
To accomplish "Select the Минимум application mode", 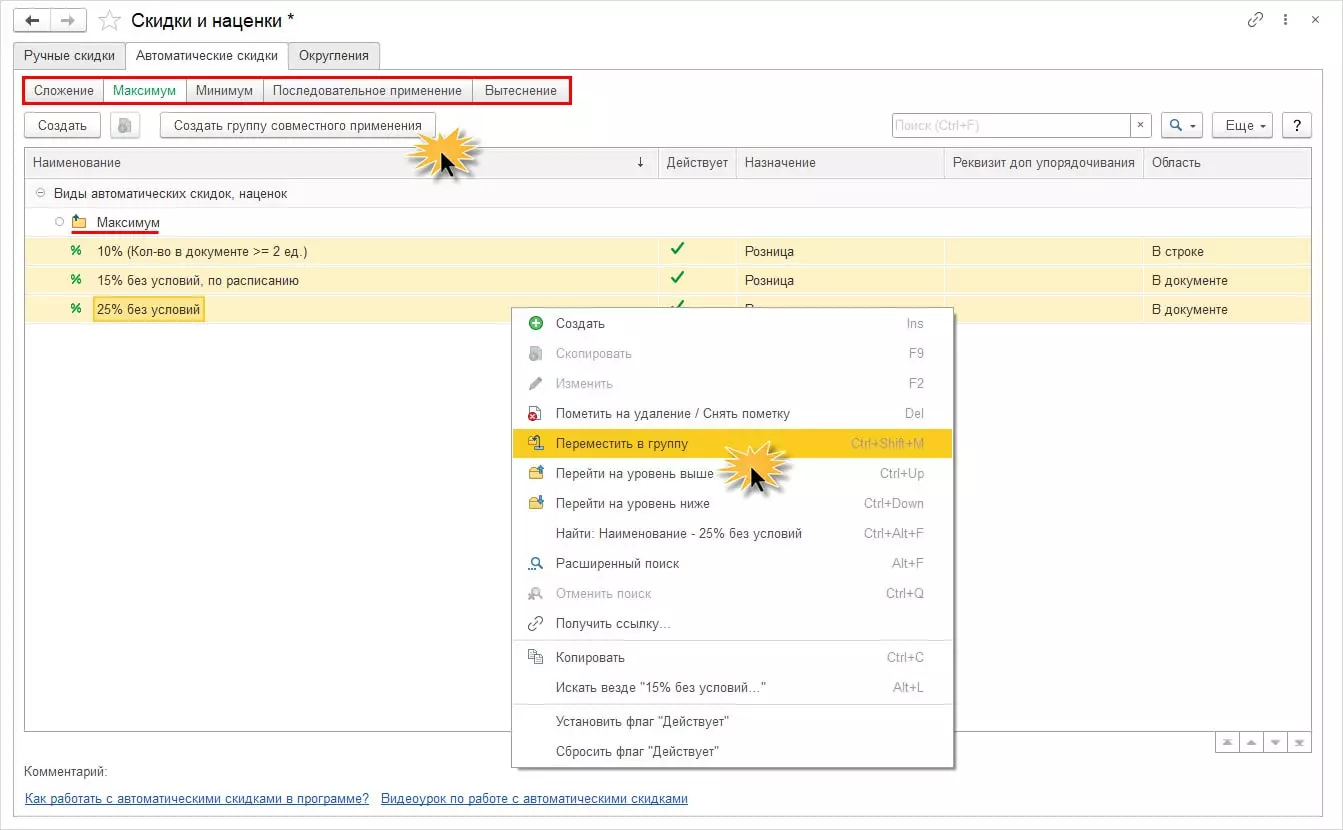I will 224,90.
